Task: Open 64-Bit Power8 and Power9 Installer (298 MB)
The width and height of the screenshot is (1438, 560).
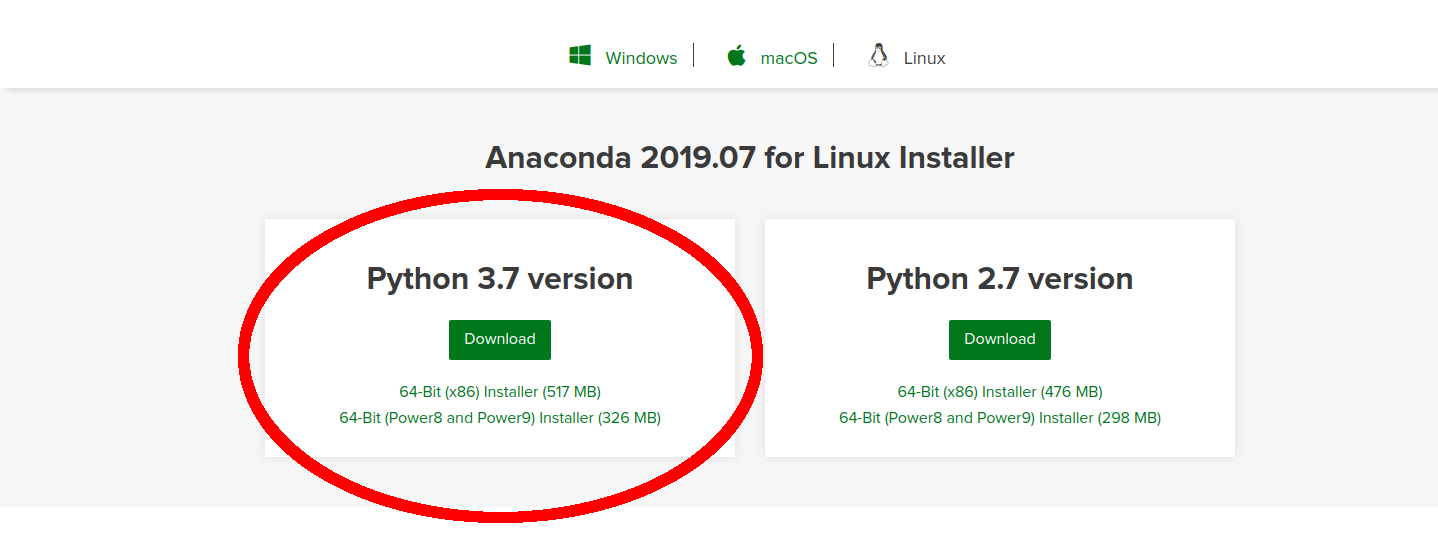Action: coord(1000,418)
